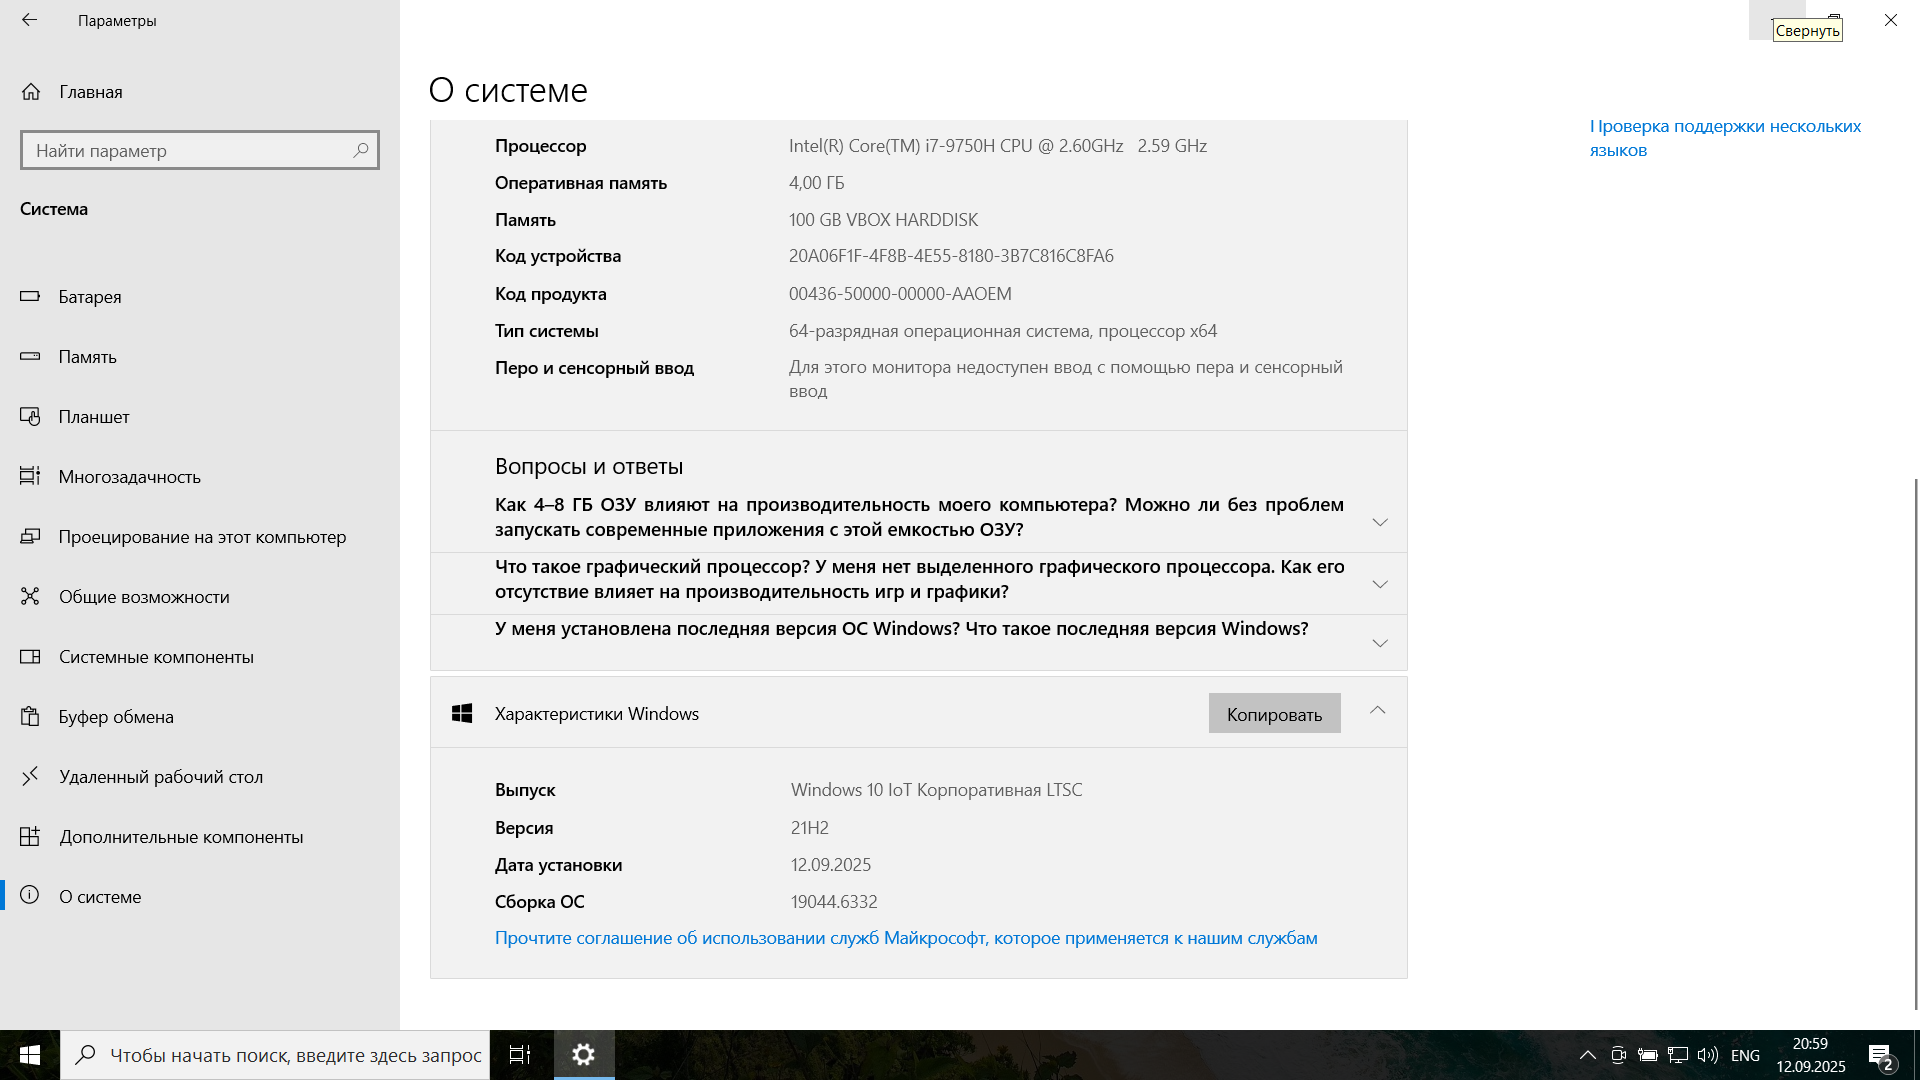This screenshot has width=1920, height=1080.
Task: Select Дополнительные компоненты in sidebar
Action: click(181, 837)
